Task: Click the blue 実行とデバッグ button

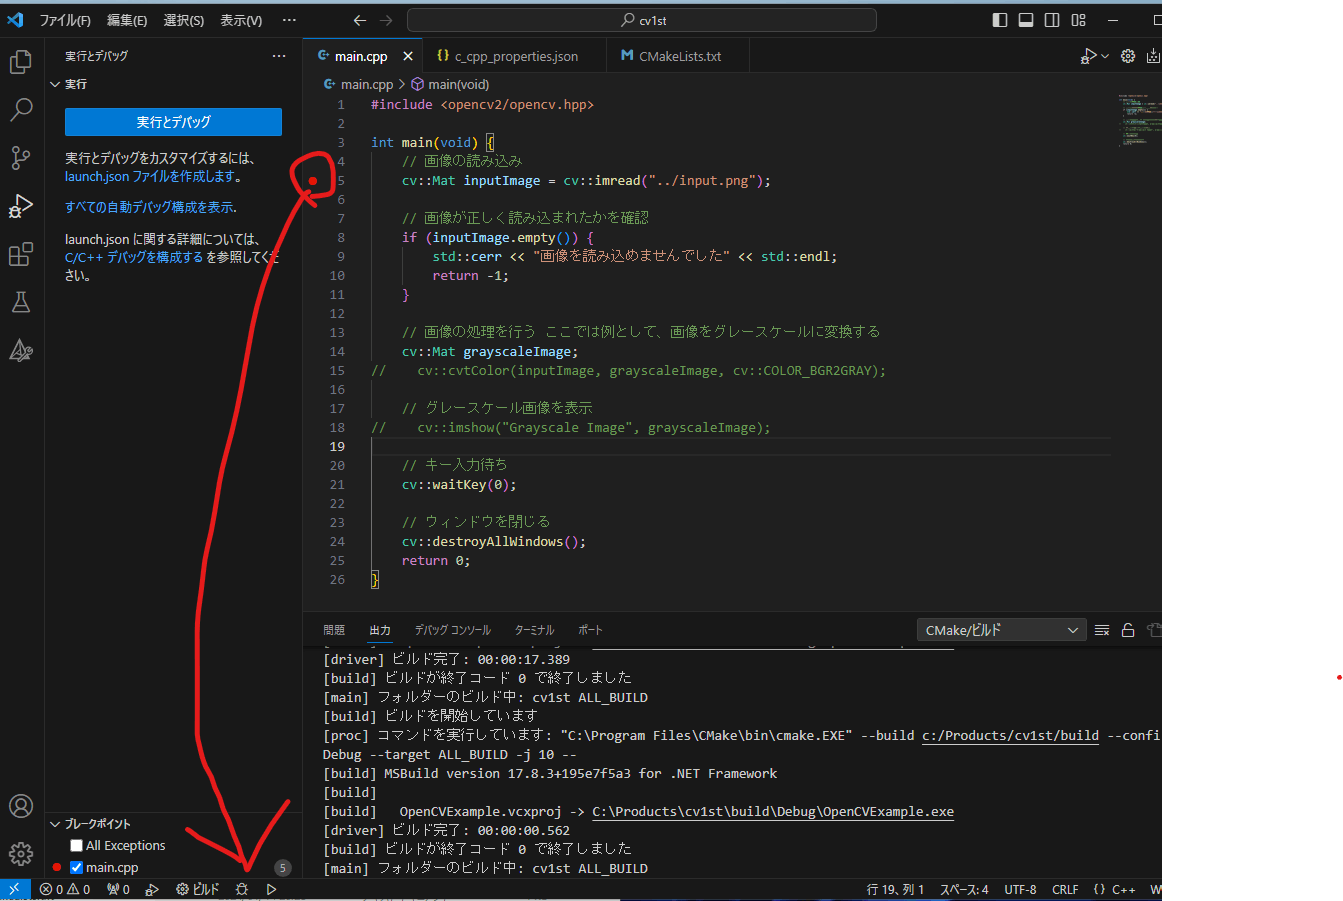Action: tap(173, 122)
